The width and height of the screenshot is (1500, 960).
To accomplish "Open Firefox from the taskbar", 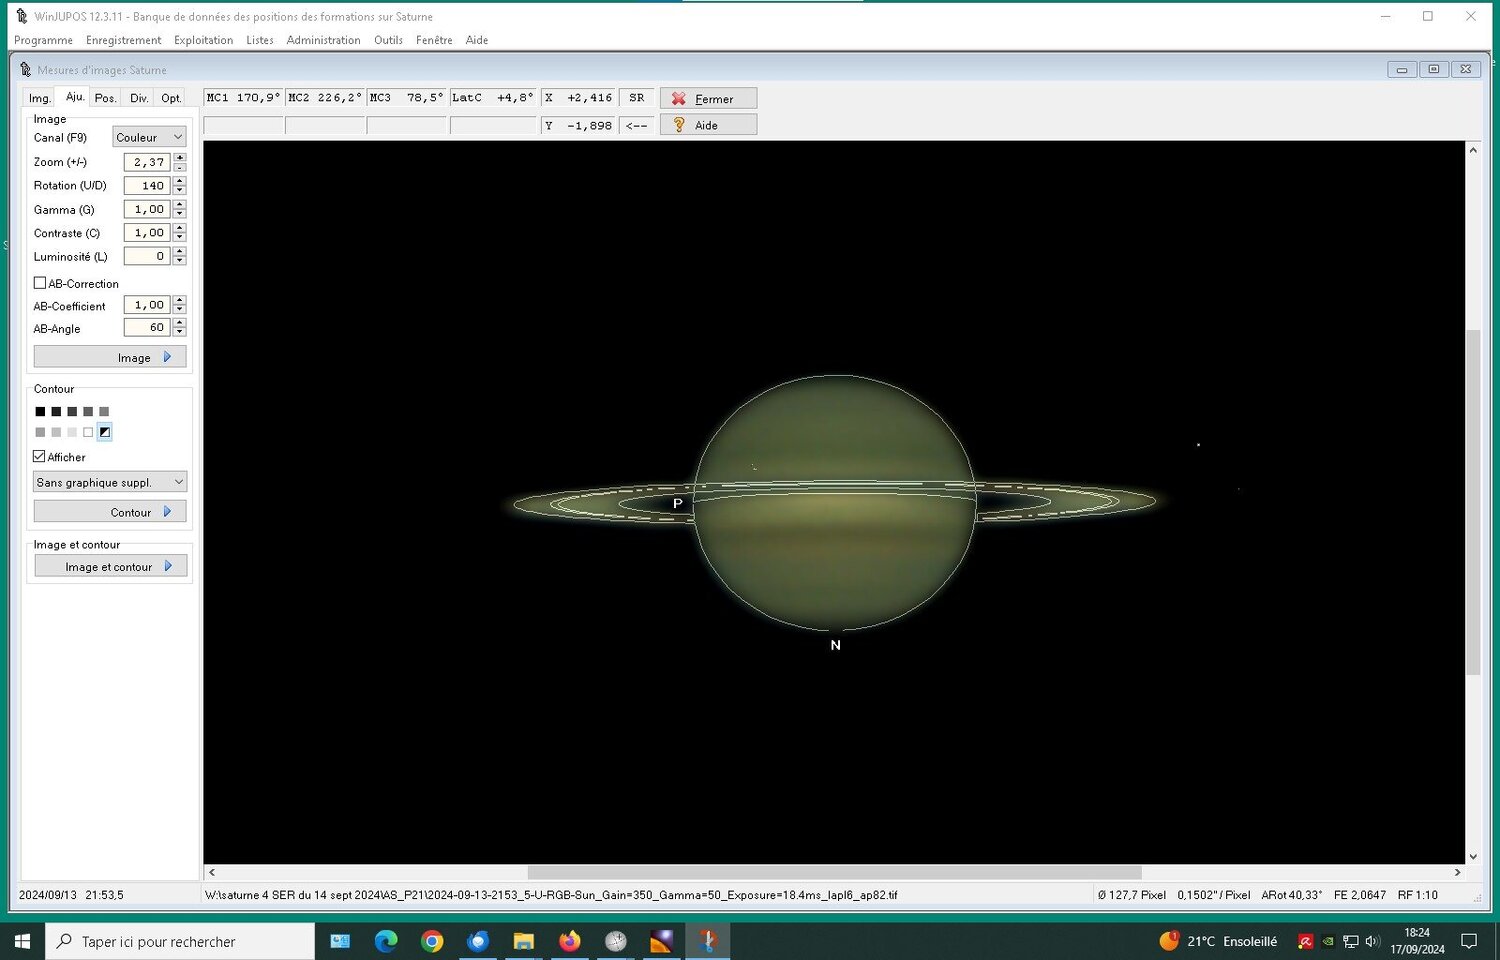I will (x=569, y=941).
